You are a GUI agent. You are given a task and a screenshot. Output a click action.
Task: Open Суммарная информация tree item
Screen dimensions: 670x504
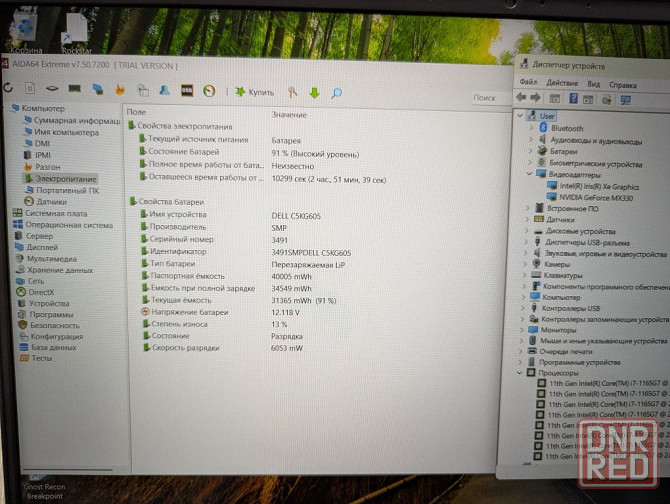click(72, 120)
